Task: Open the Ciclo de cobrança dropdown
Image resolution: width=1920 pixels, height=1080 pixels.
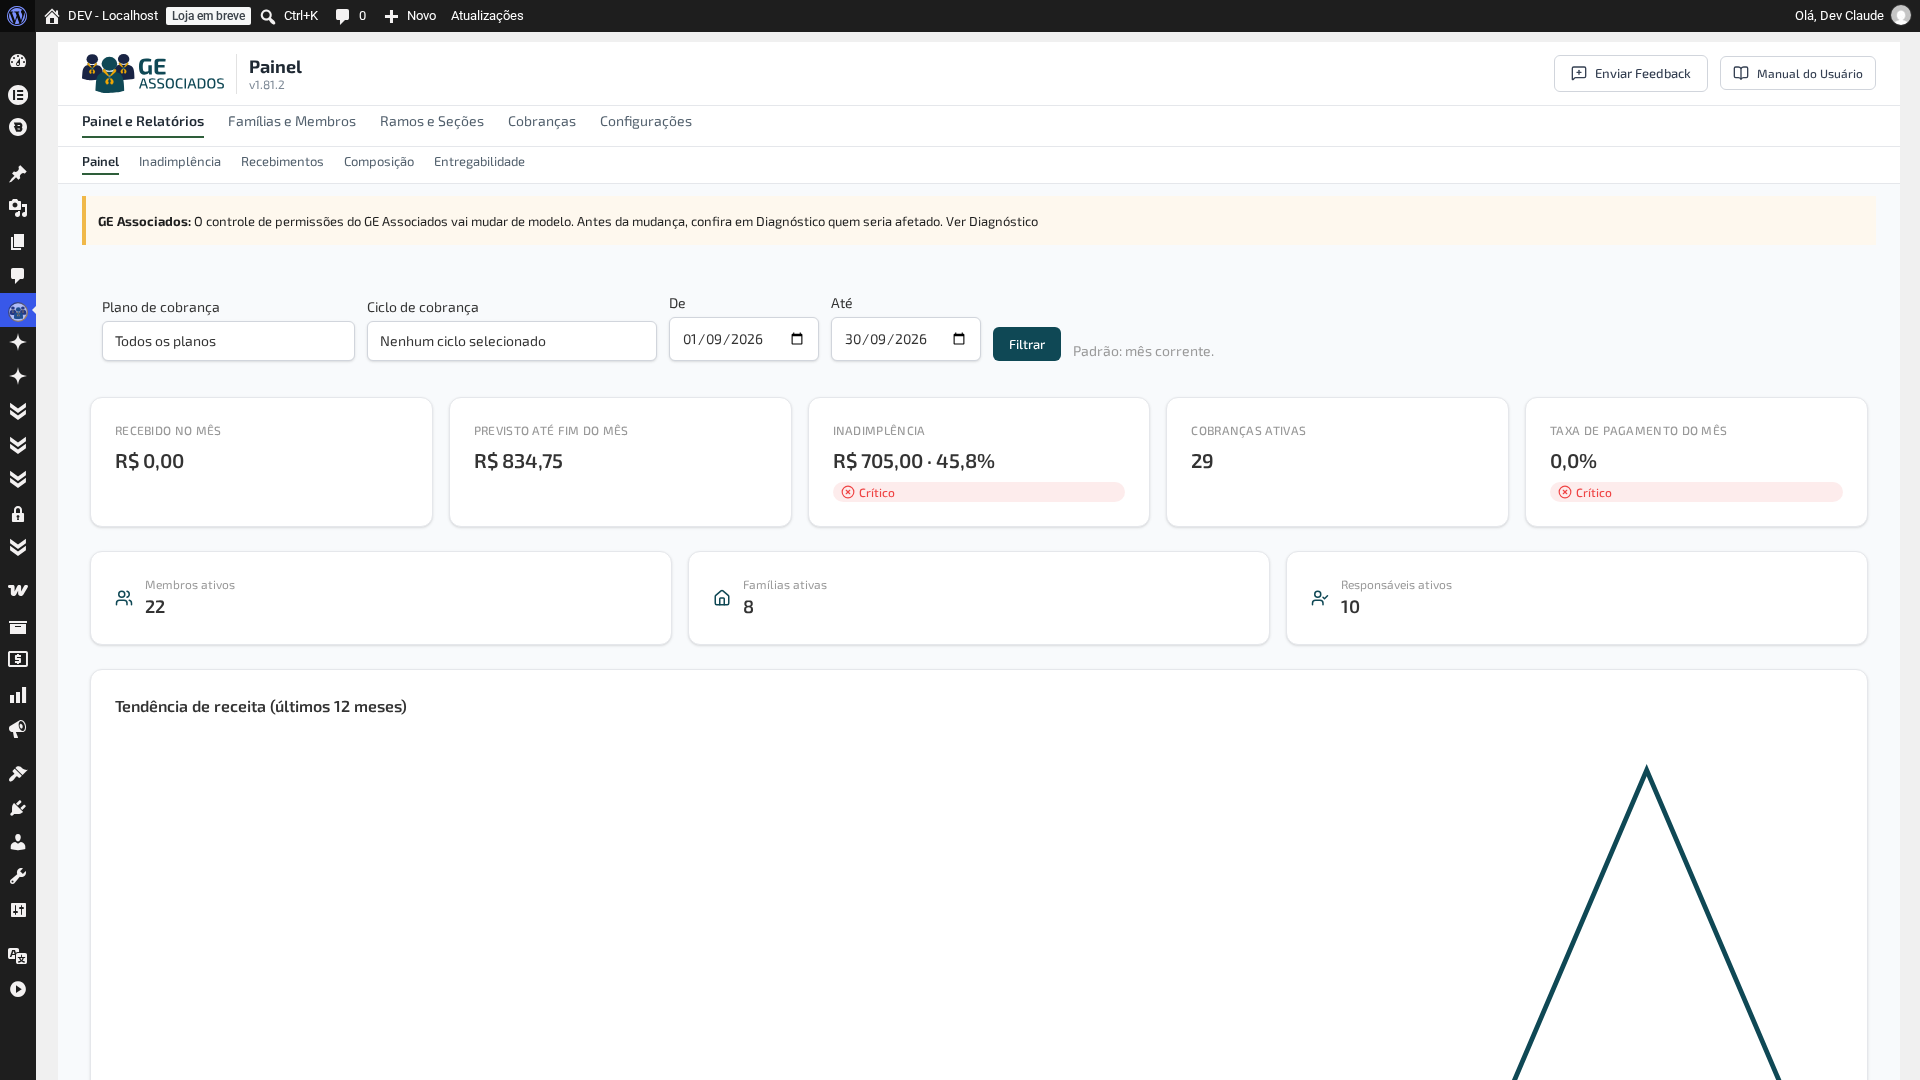Action: pyautogui.click(x=512, y=341)
